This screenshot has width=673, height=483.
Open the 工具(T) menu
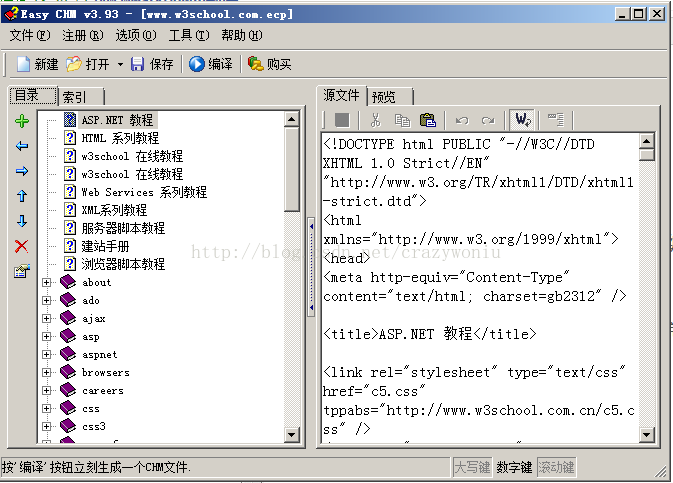[189, 35]
